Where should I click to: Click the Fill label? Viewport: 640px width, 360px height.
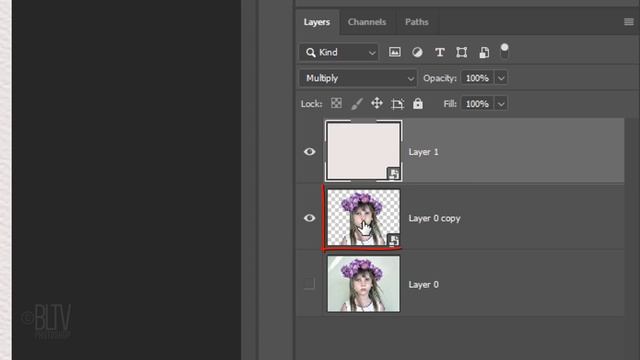(x=450, y=104)
